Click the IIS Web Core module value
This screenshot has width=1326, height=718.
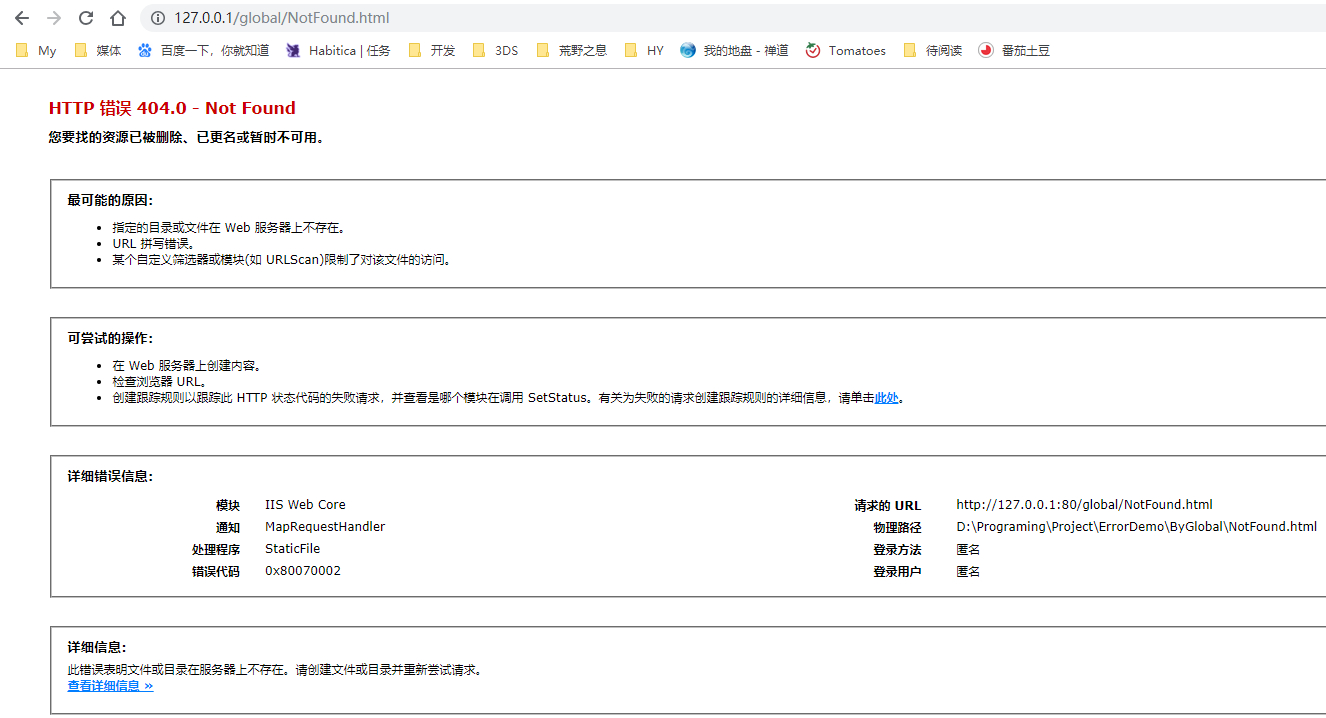[x=305, y=505]
